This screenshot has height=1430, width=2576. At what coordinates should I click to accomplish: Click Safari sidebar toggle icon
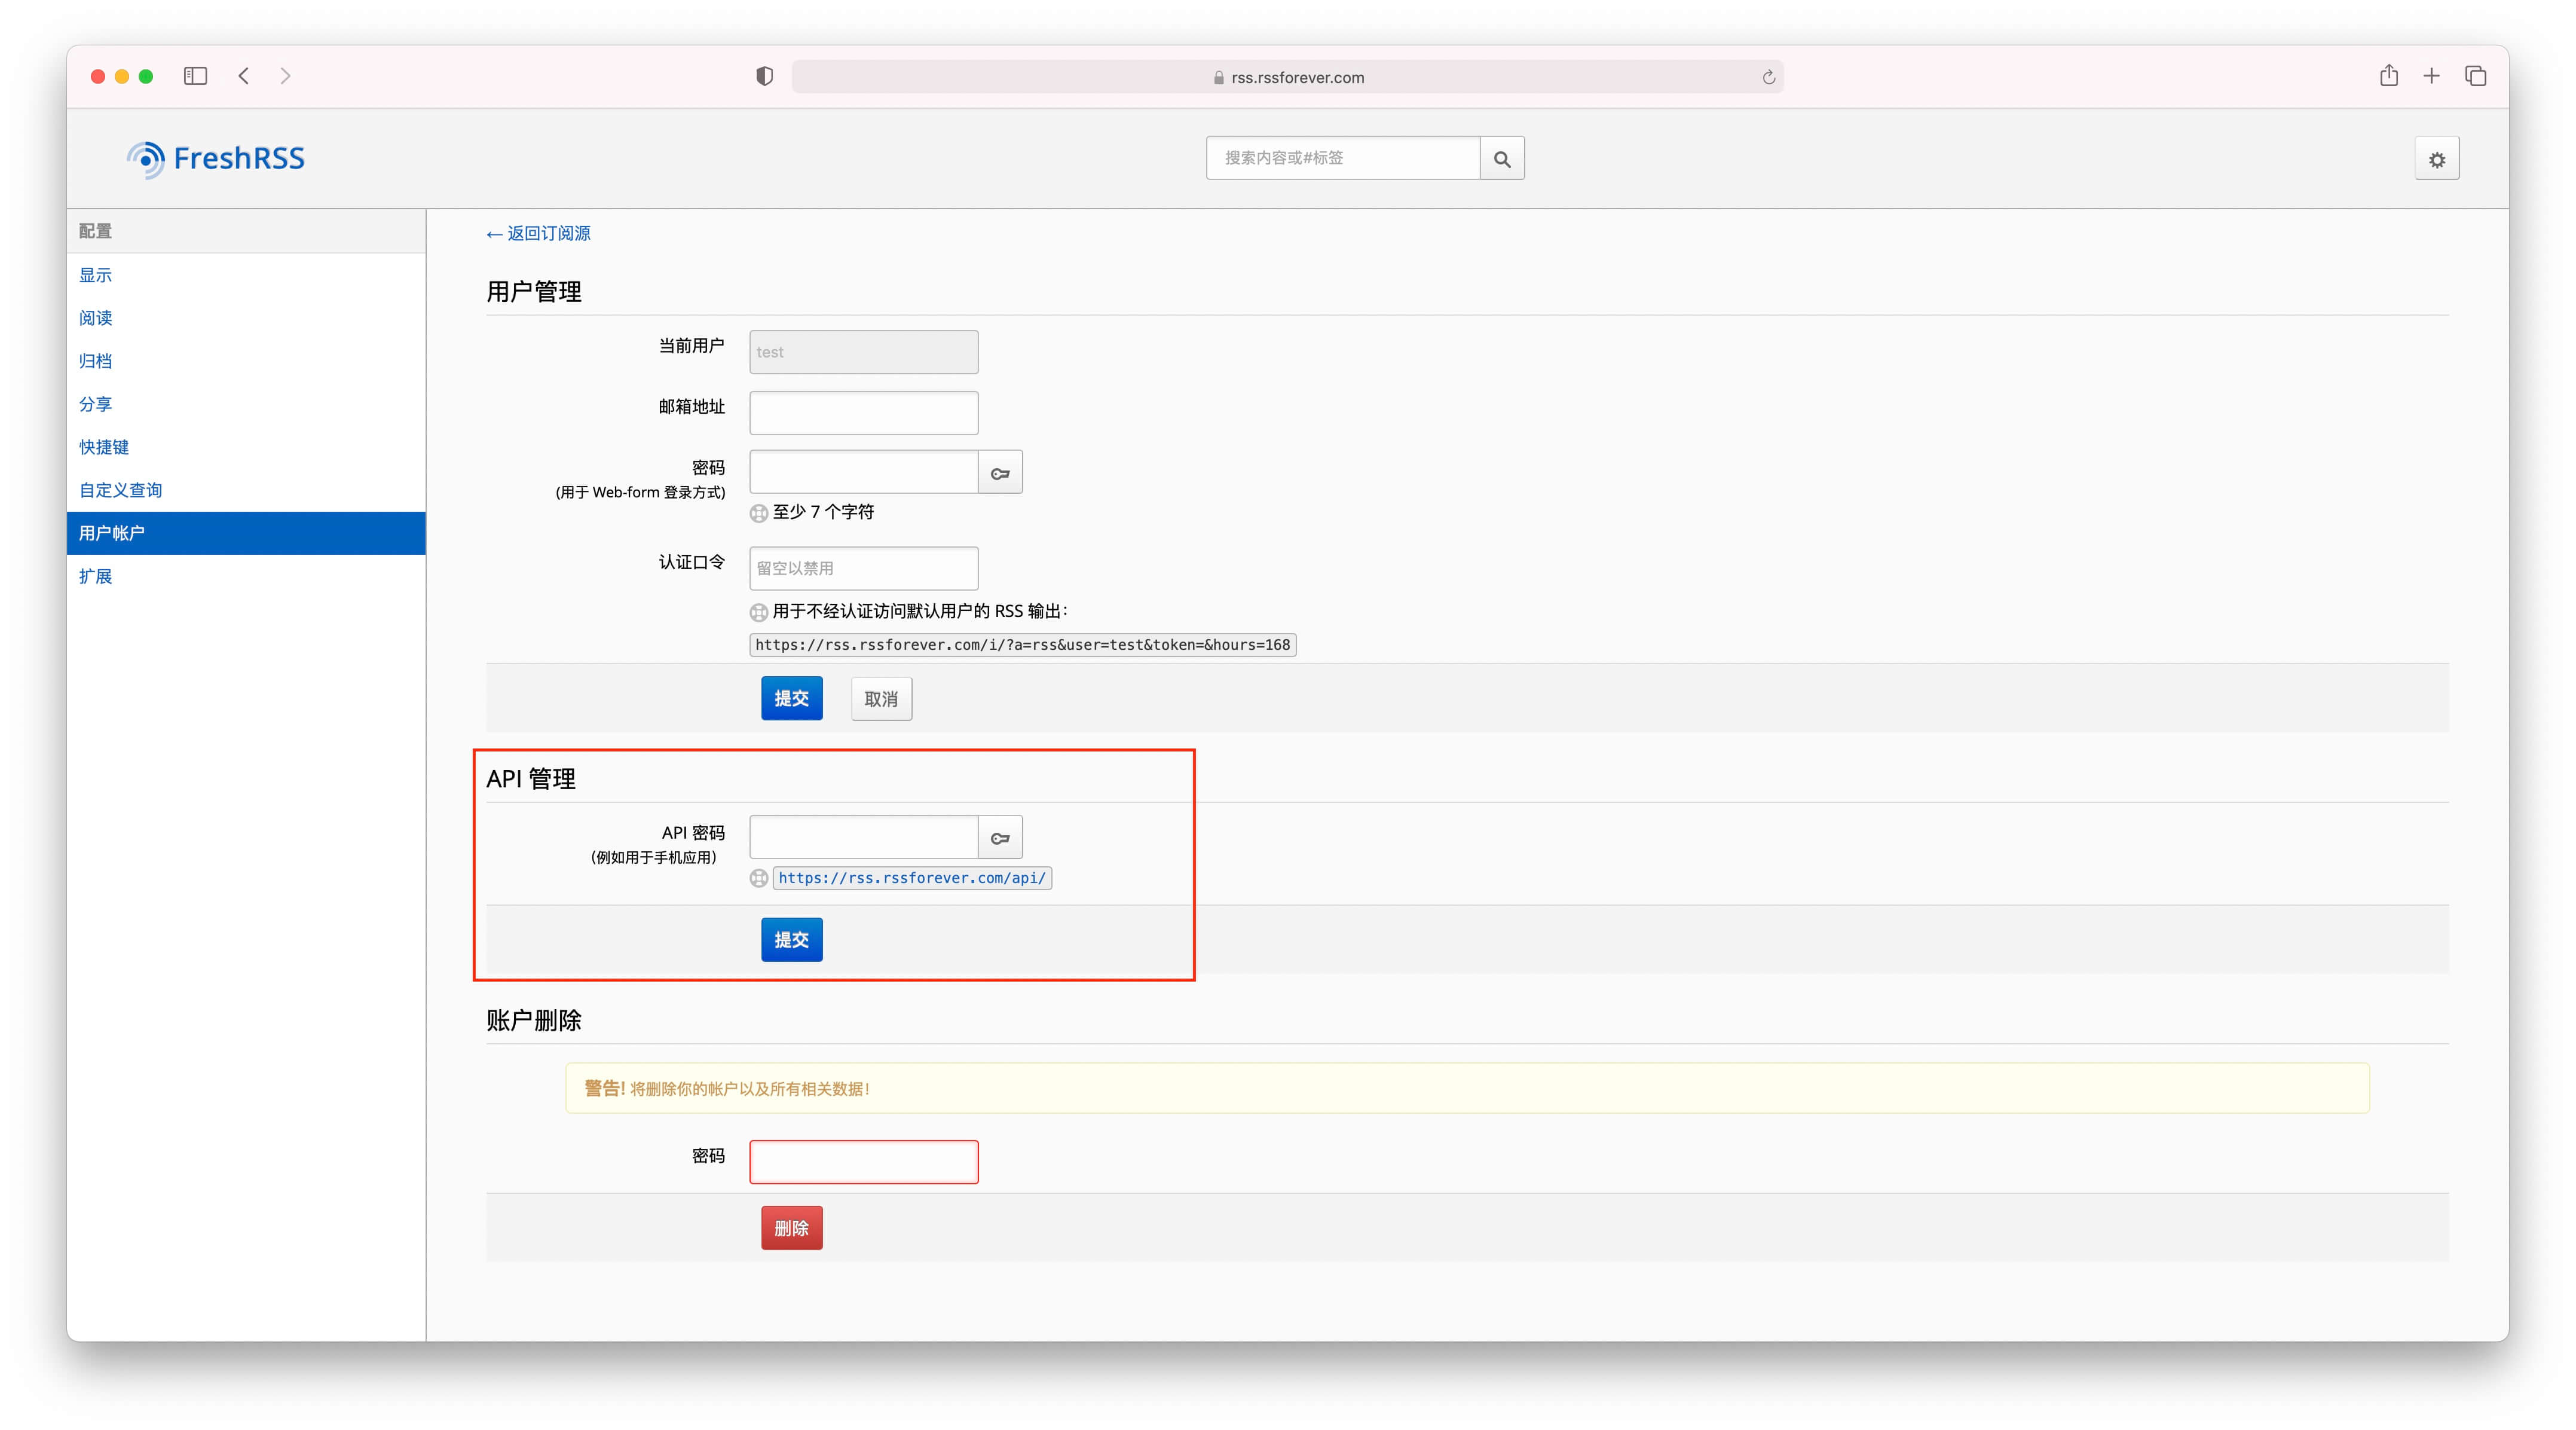pos(195,76)
